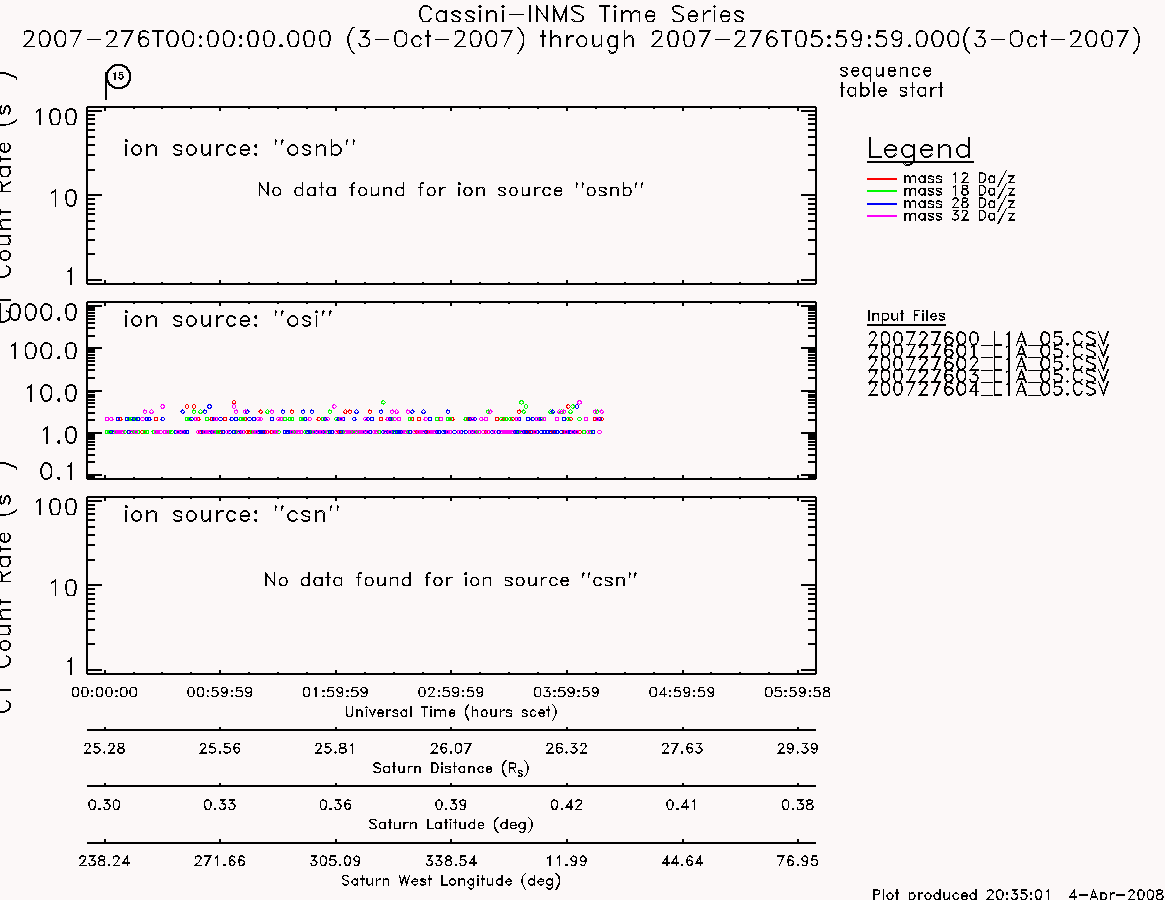Click the Input Files heading

tap(906, 316)
